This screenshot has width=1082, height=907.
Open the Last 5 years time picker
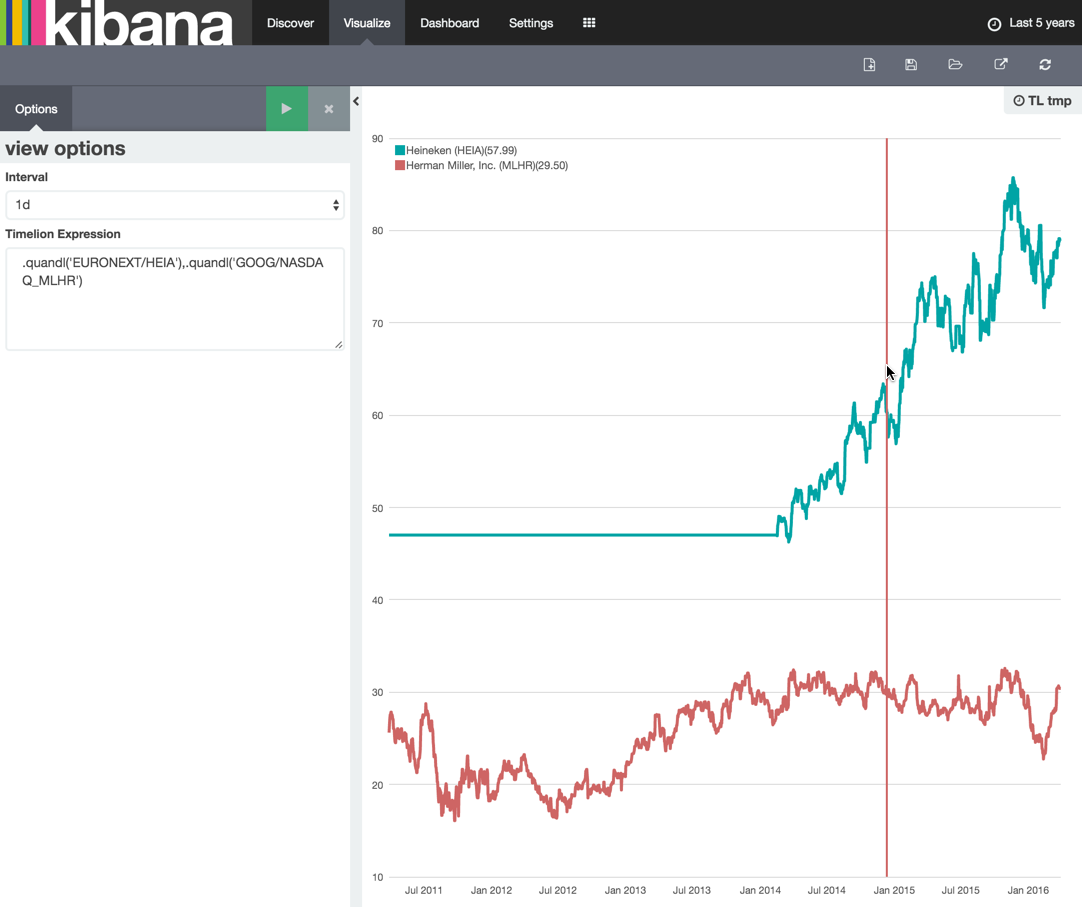[1030, 23]
